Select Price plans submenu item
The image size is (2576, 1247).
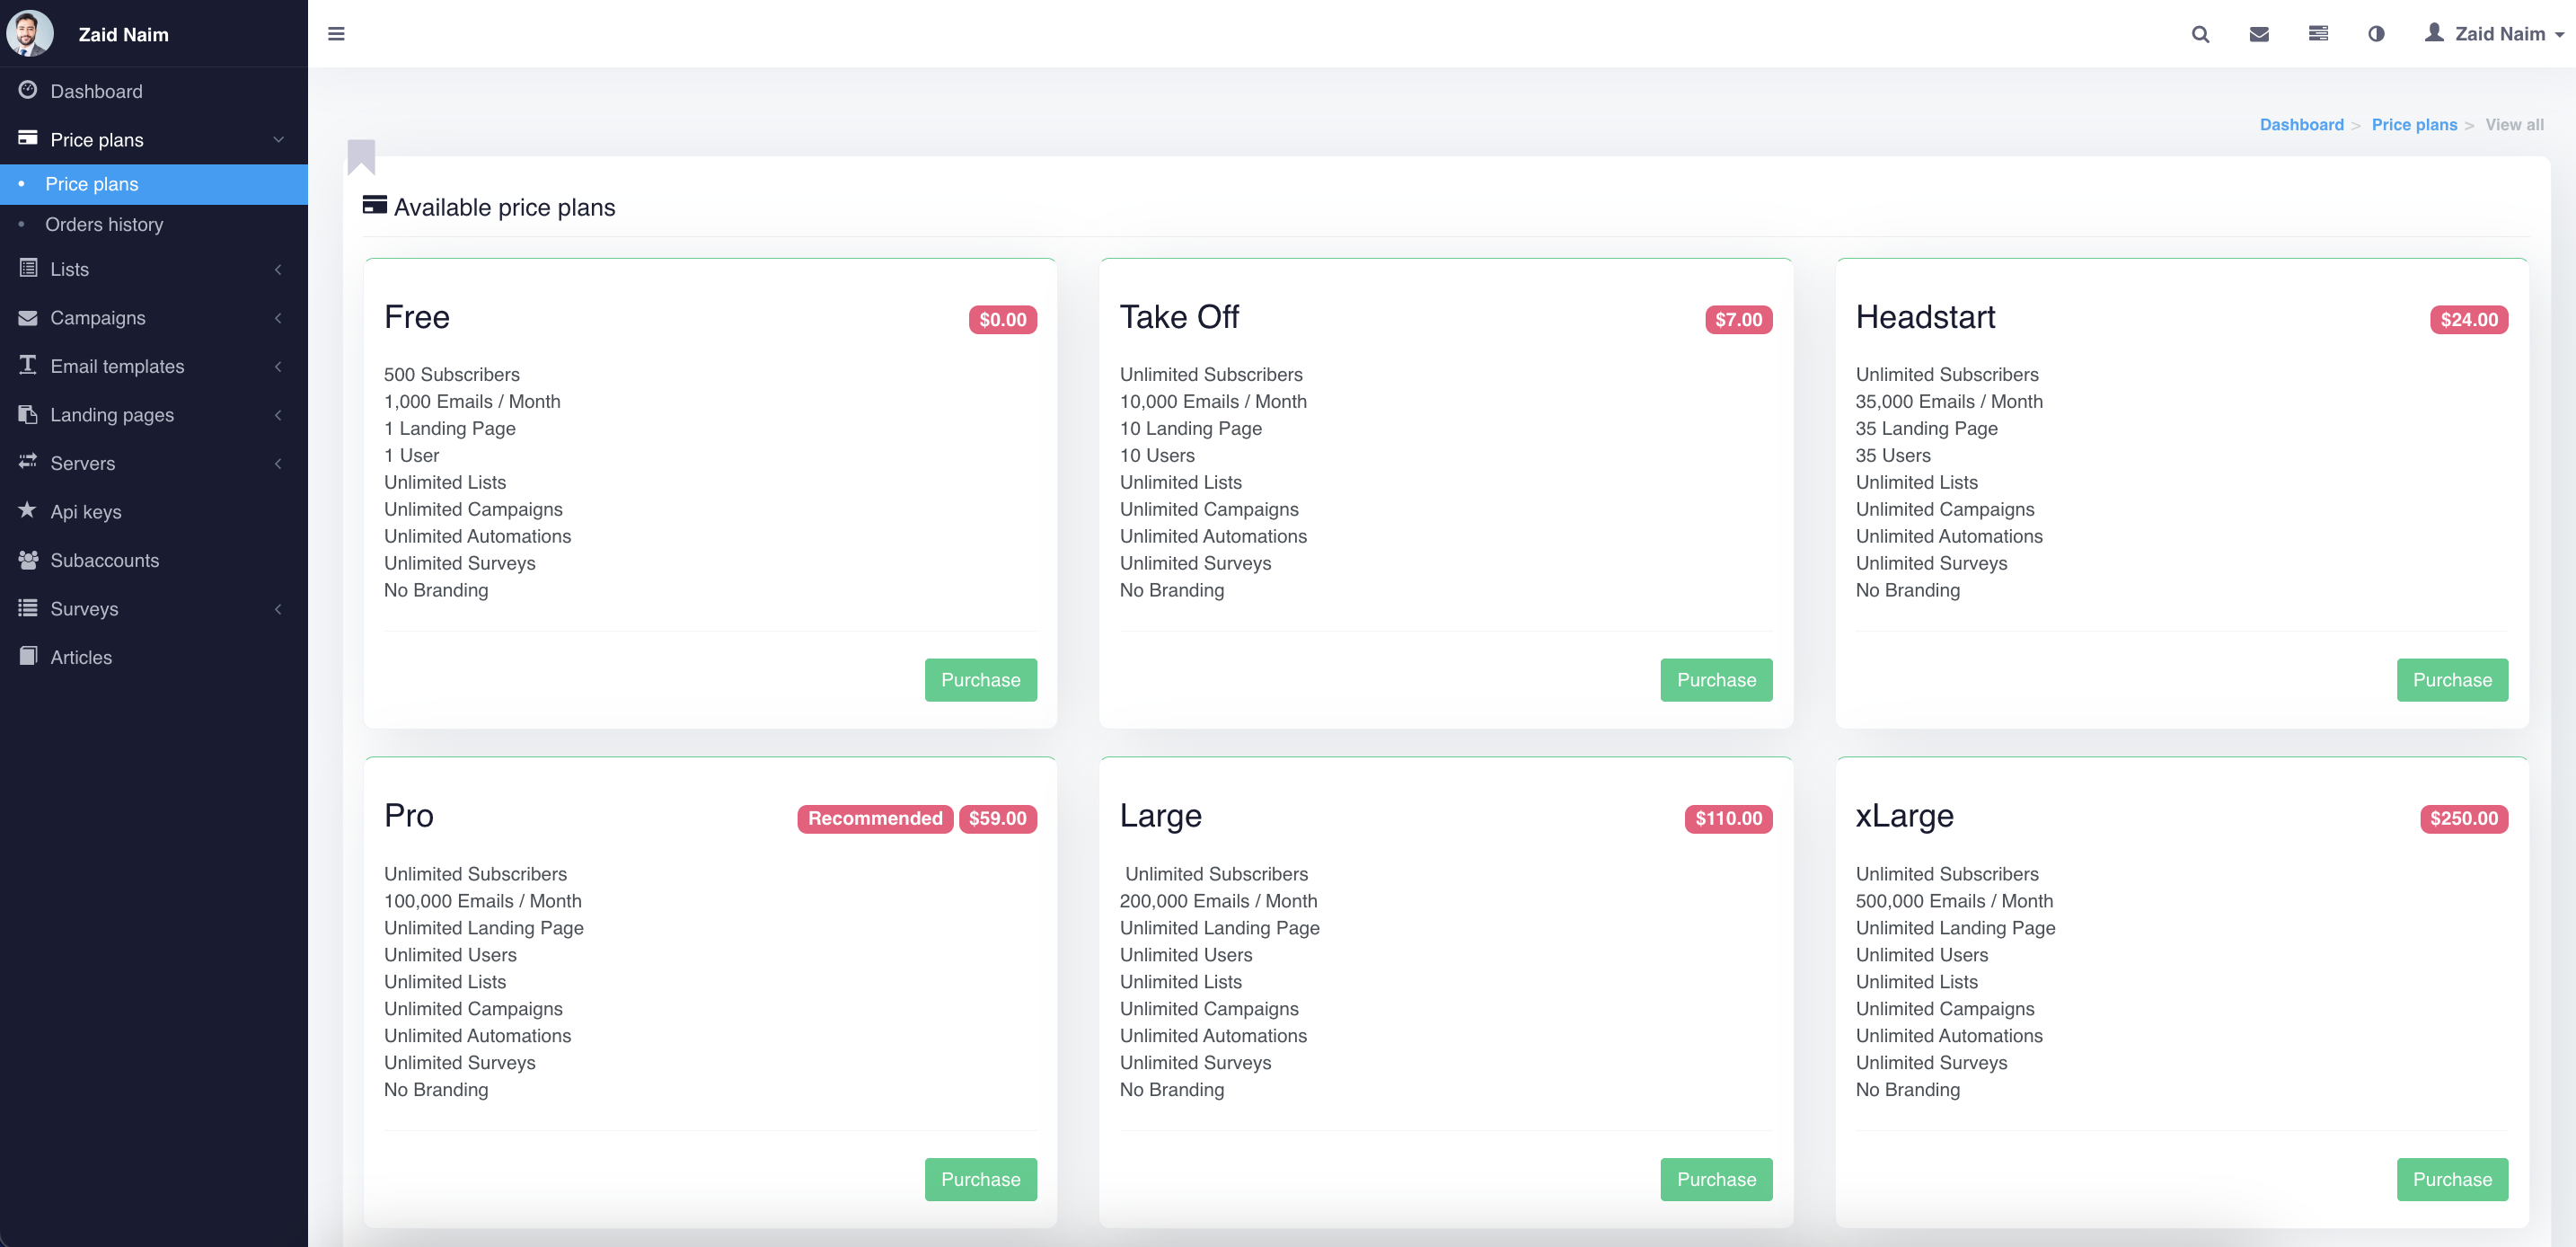[92, 184]
